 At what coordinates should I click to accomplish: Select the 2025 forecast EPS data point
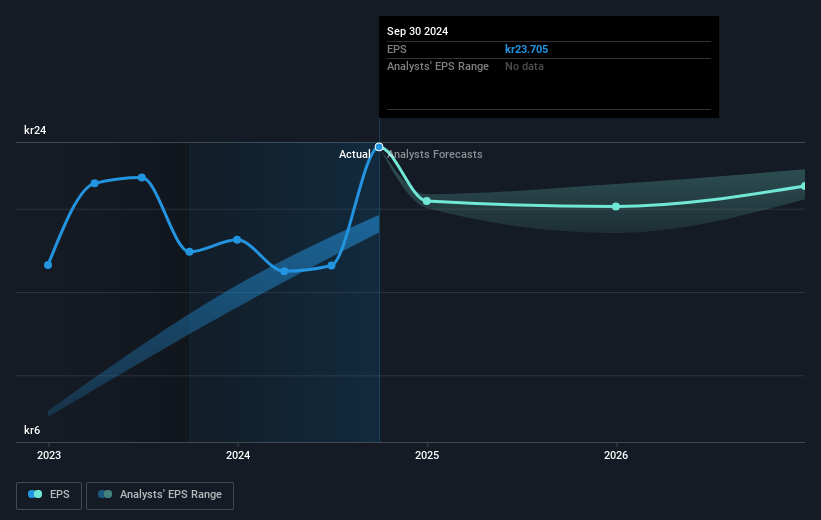427,201
